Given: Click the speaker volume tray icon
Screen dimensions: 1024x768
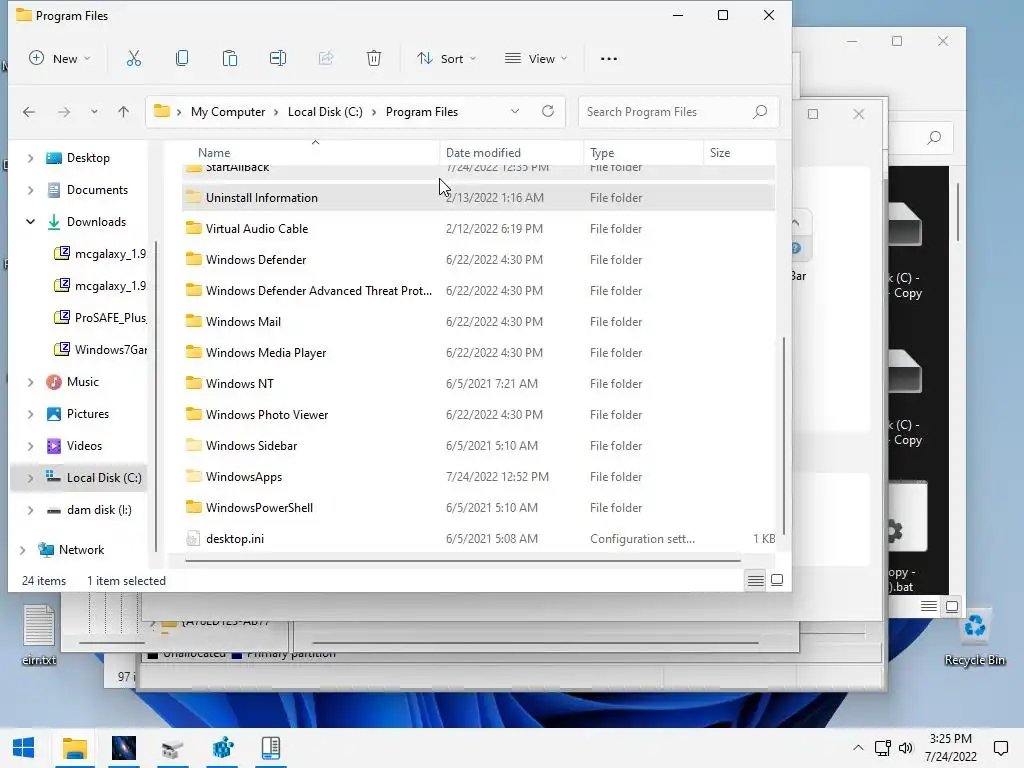Looking at the screenshot, I should (x=905, y=748).
